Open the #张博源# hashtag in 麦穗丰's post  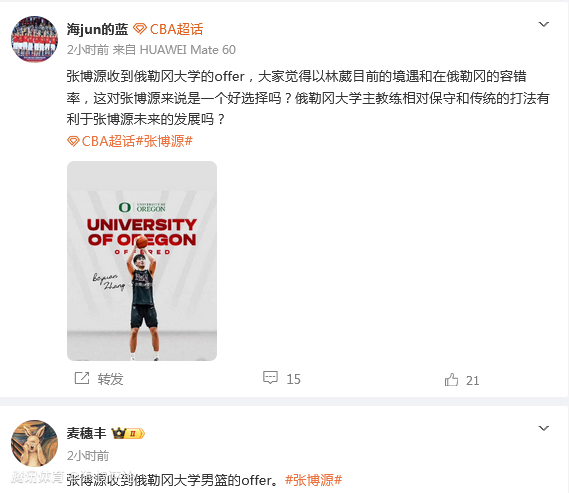pos(314,480)
